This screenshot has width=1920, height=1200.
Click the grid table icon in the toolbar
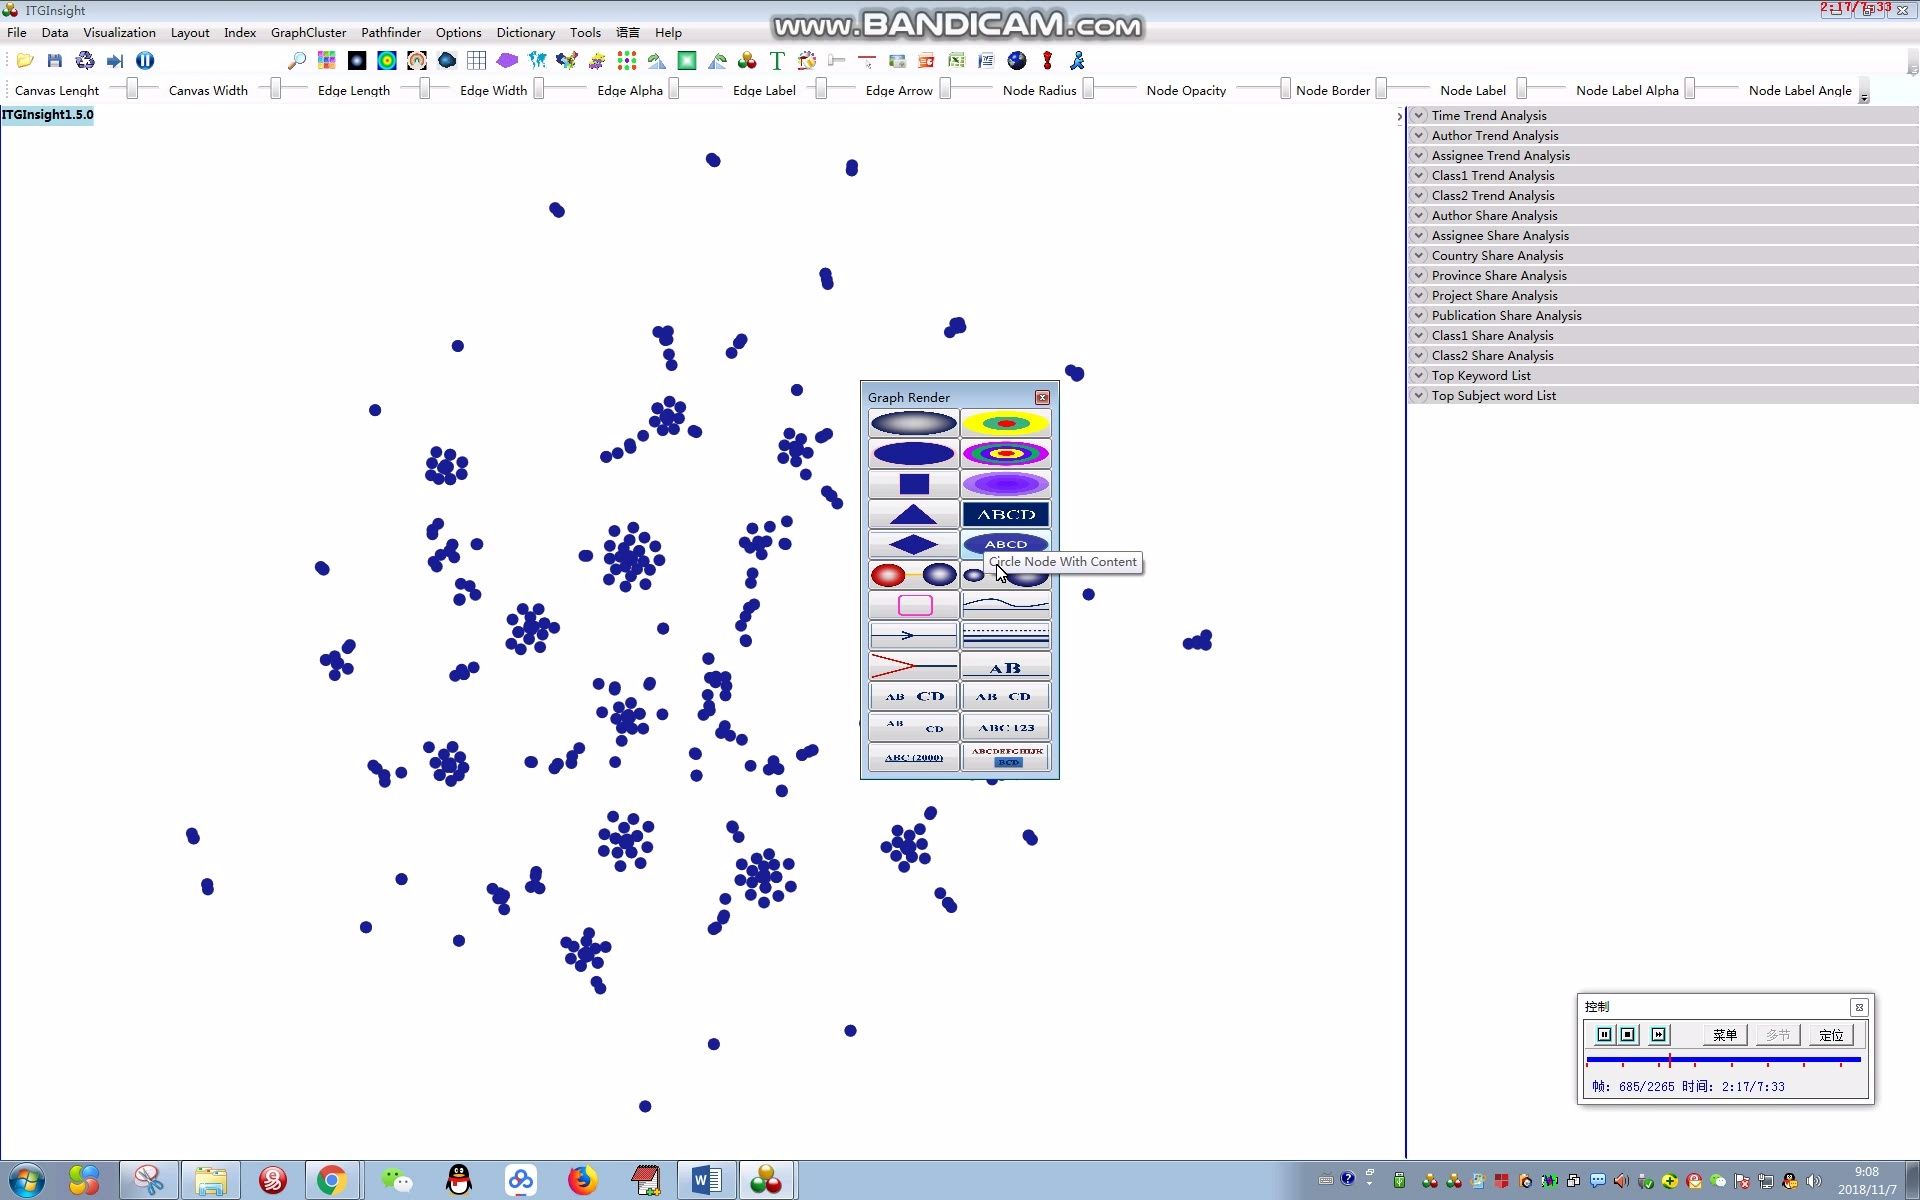[477, 61]
